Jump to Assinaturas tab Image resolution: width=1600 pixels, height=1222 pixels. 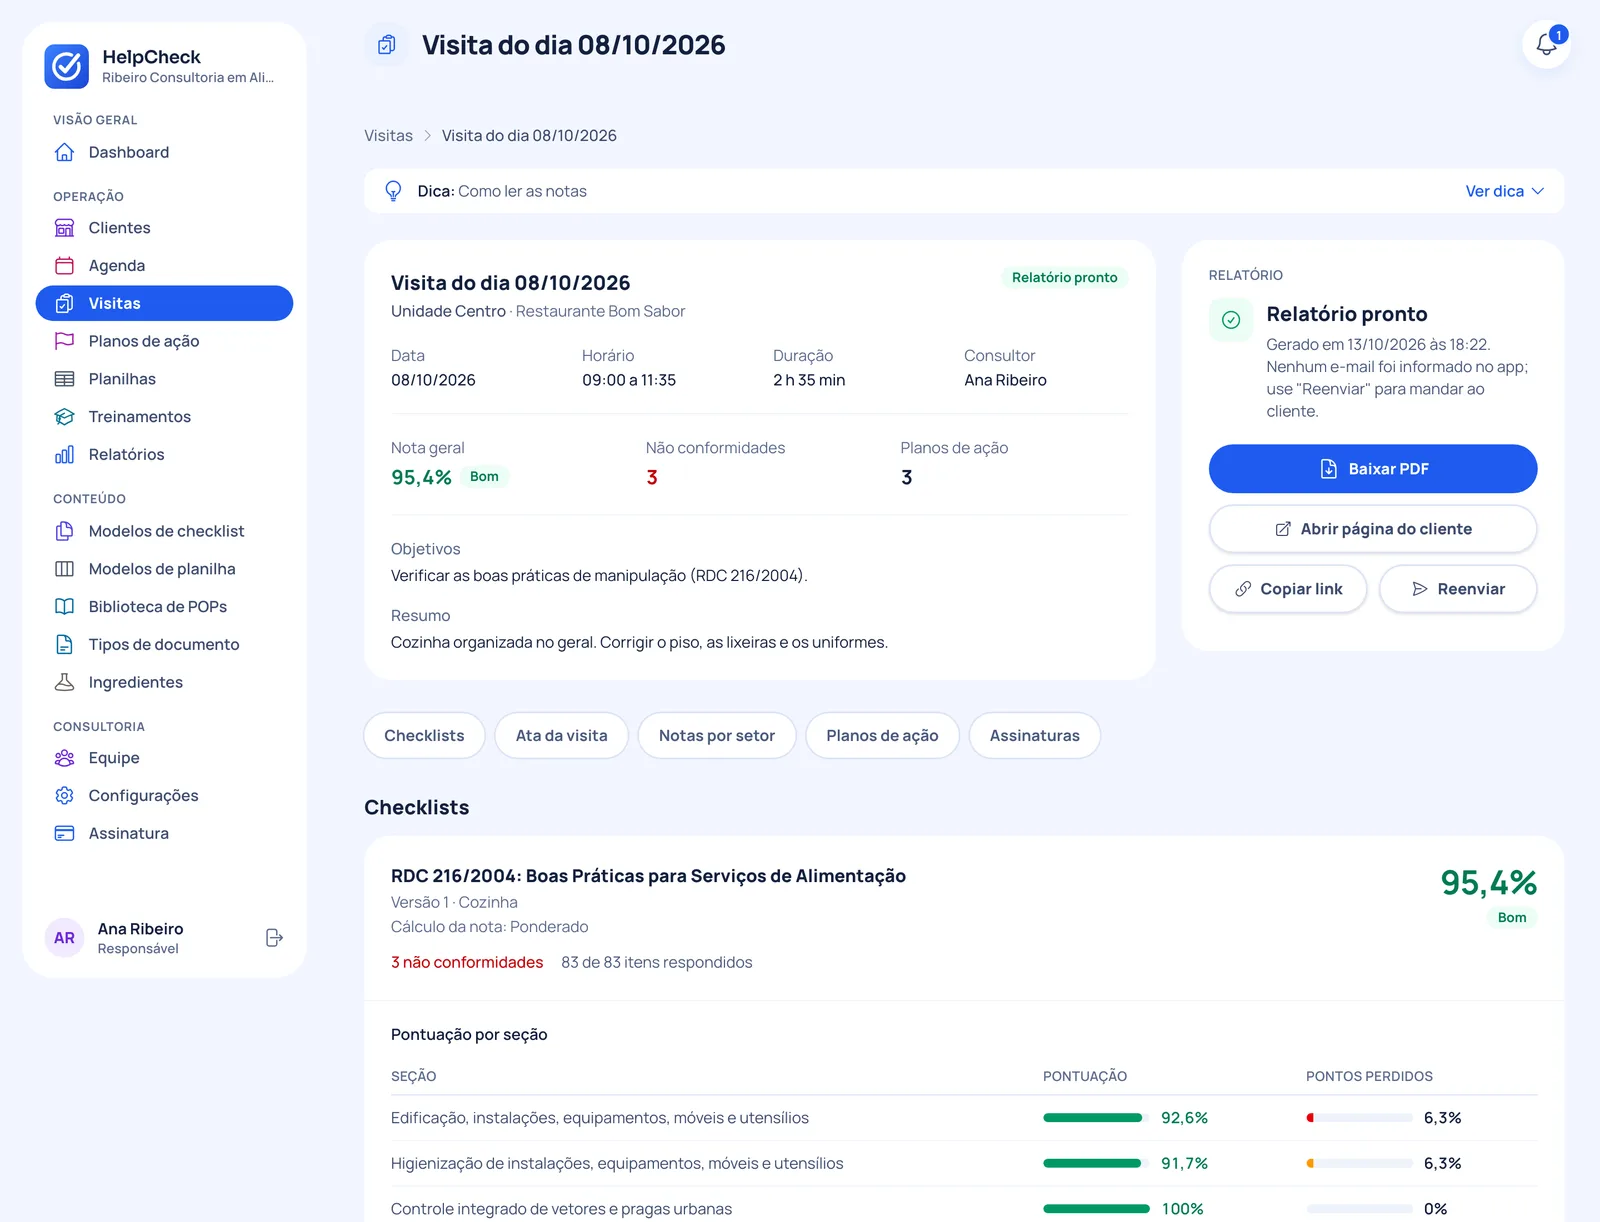click(1035, 736)
